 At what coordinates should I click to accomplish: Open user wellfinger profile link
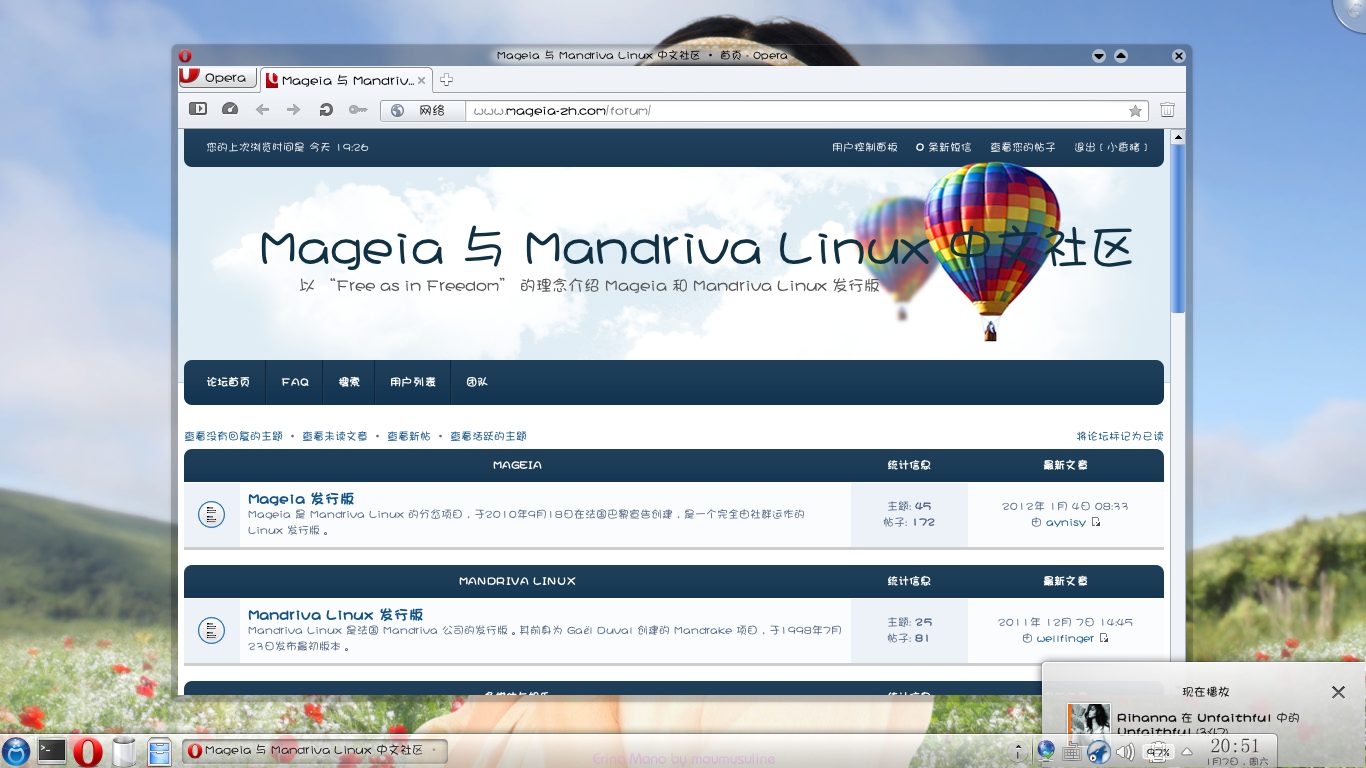coord(1066,639)
